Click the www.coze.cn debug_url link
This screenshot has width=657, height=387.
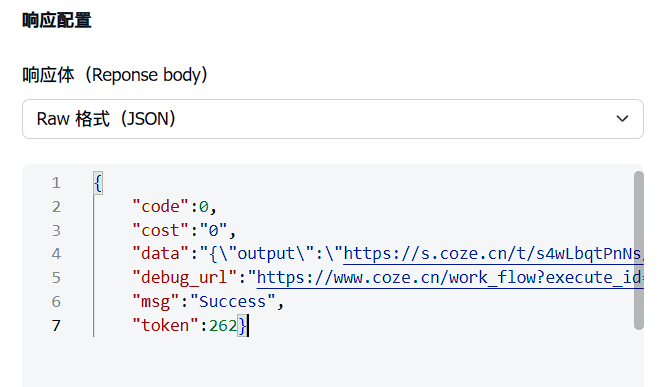450,278
